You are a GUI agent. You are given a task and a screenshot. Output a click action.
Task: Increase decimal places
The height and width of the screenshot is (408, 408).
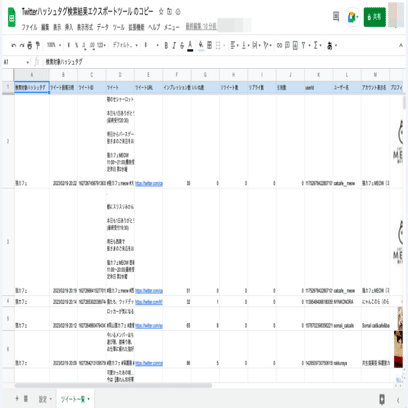[x=92, y=45]
